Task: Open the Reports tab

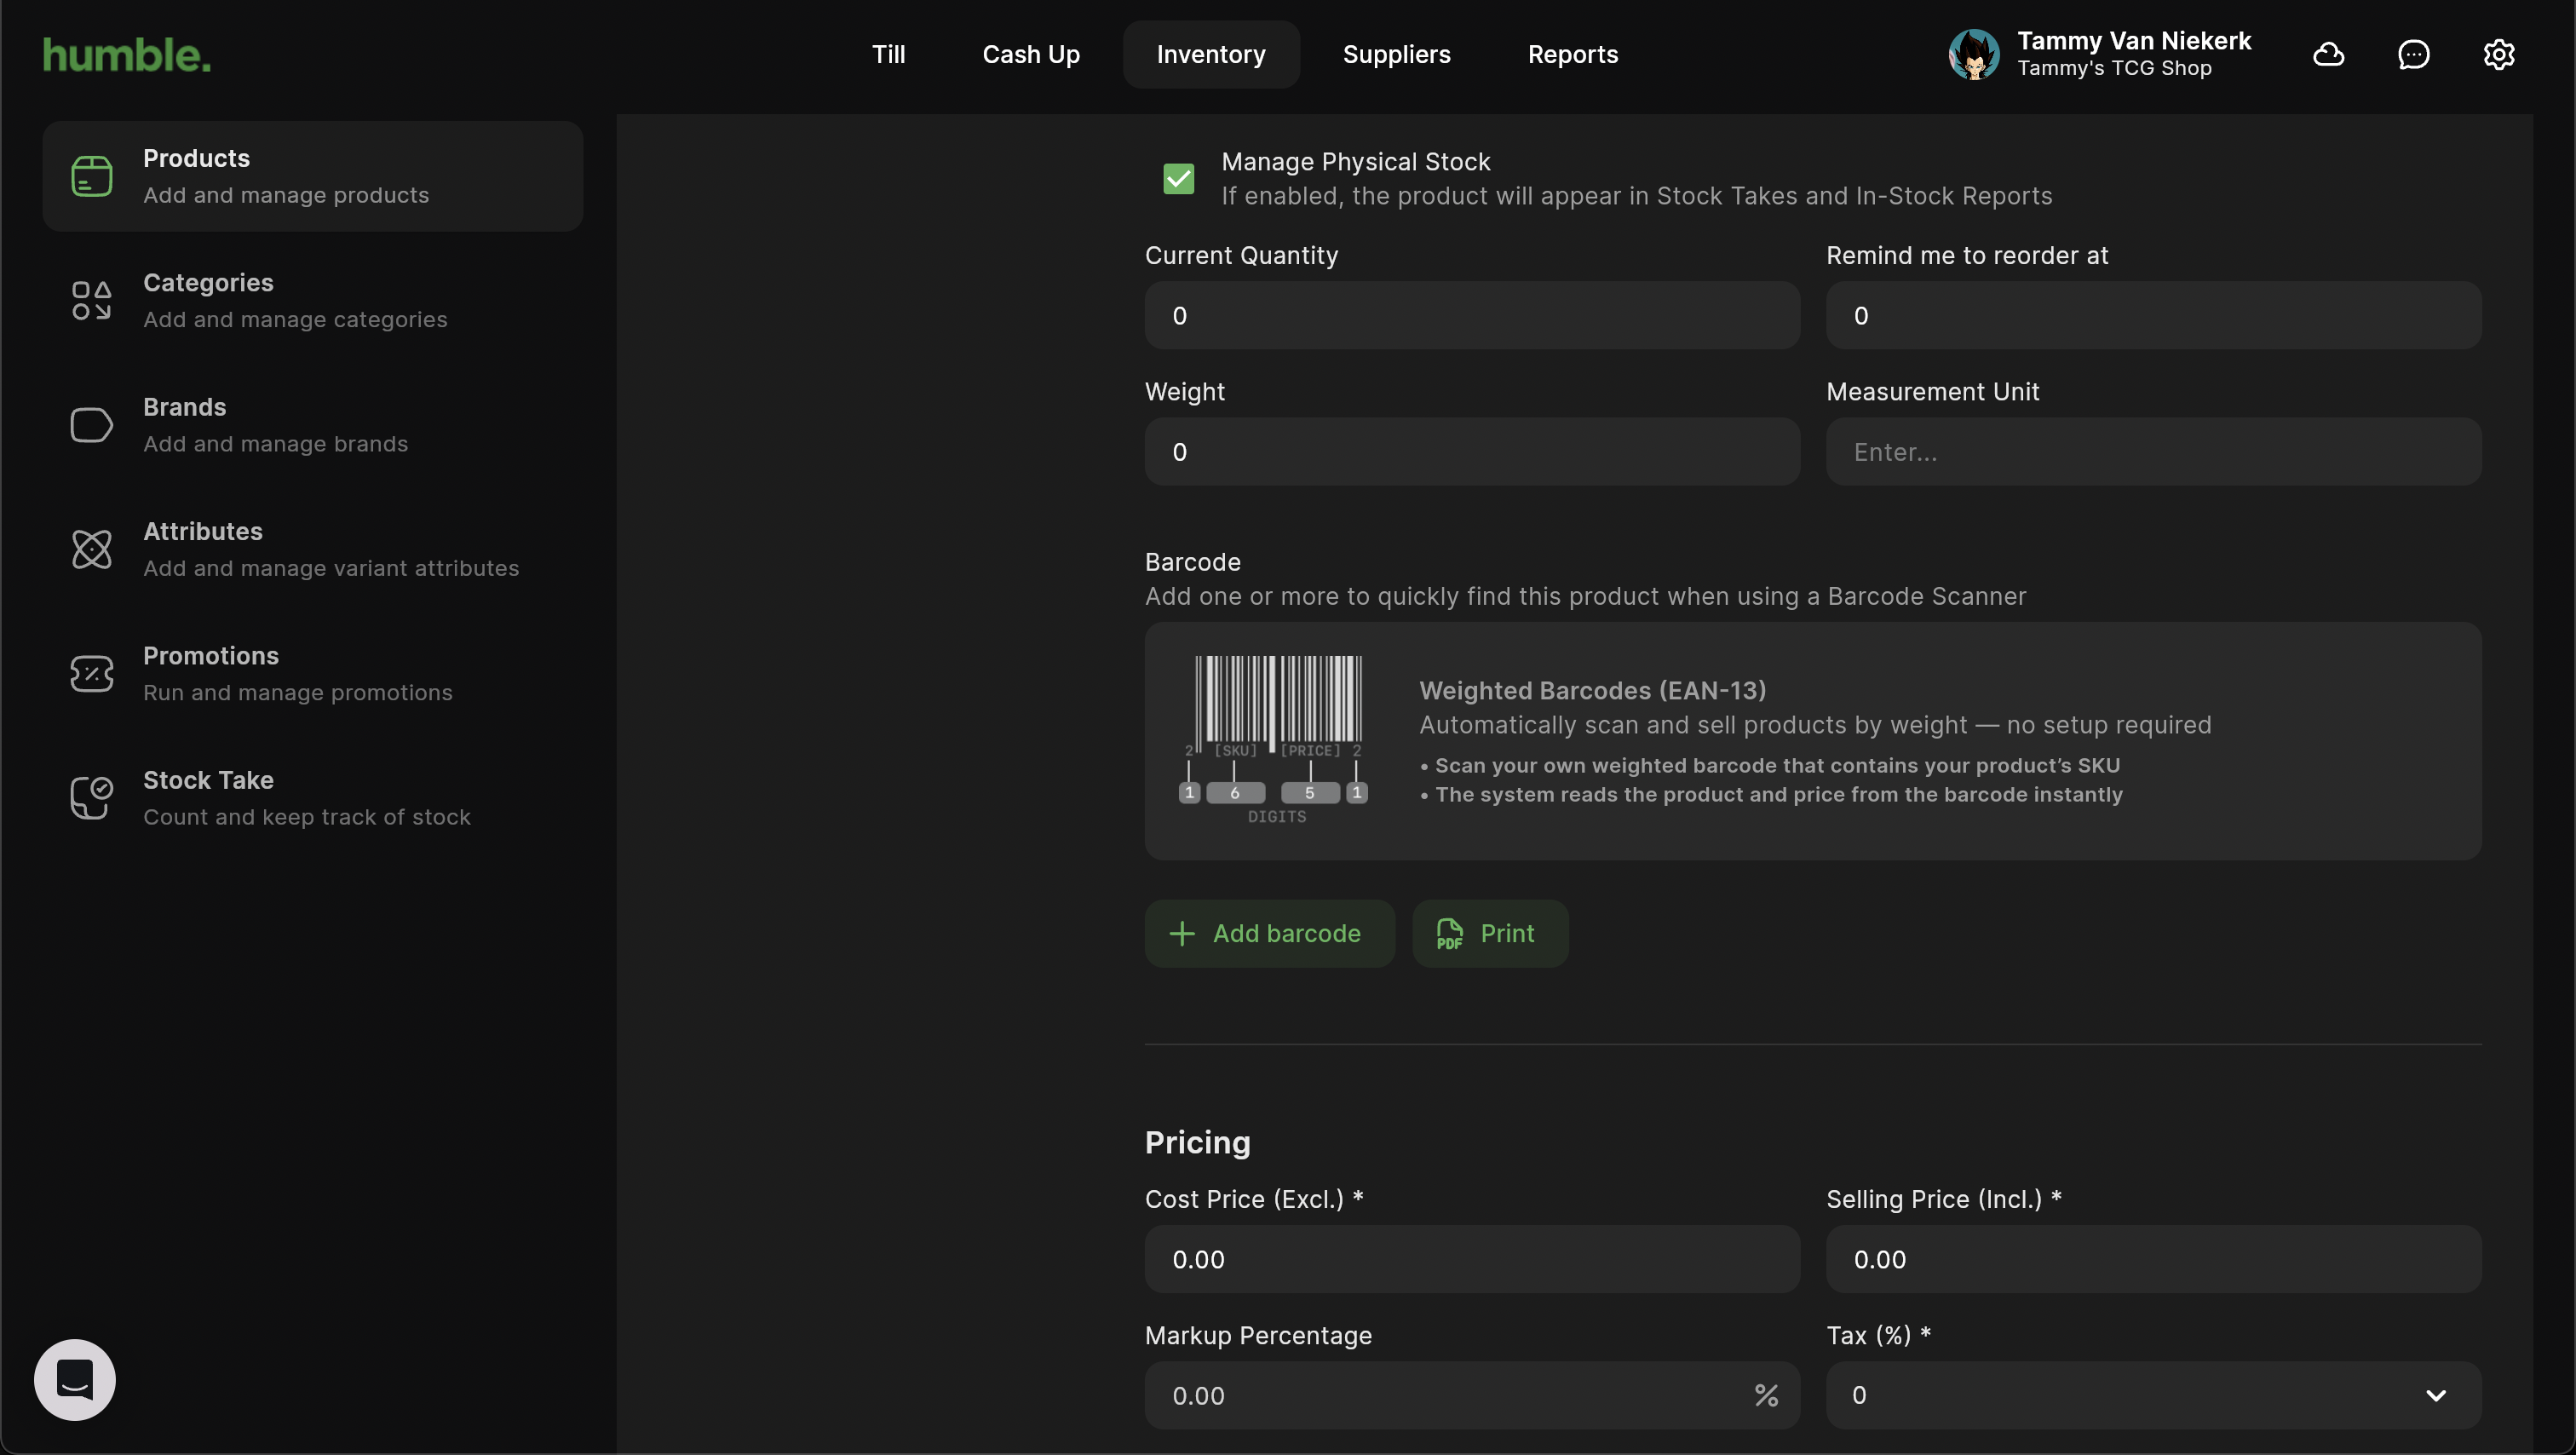Action: (1572, 54)
